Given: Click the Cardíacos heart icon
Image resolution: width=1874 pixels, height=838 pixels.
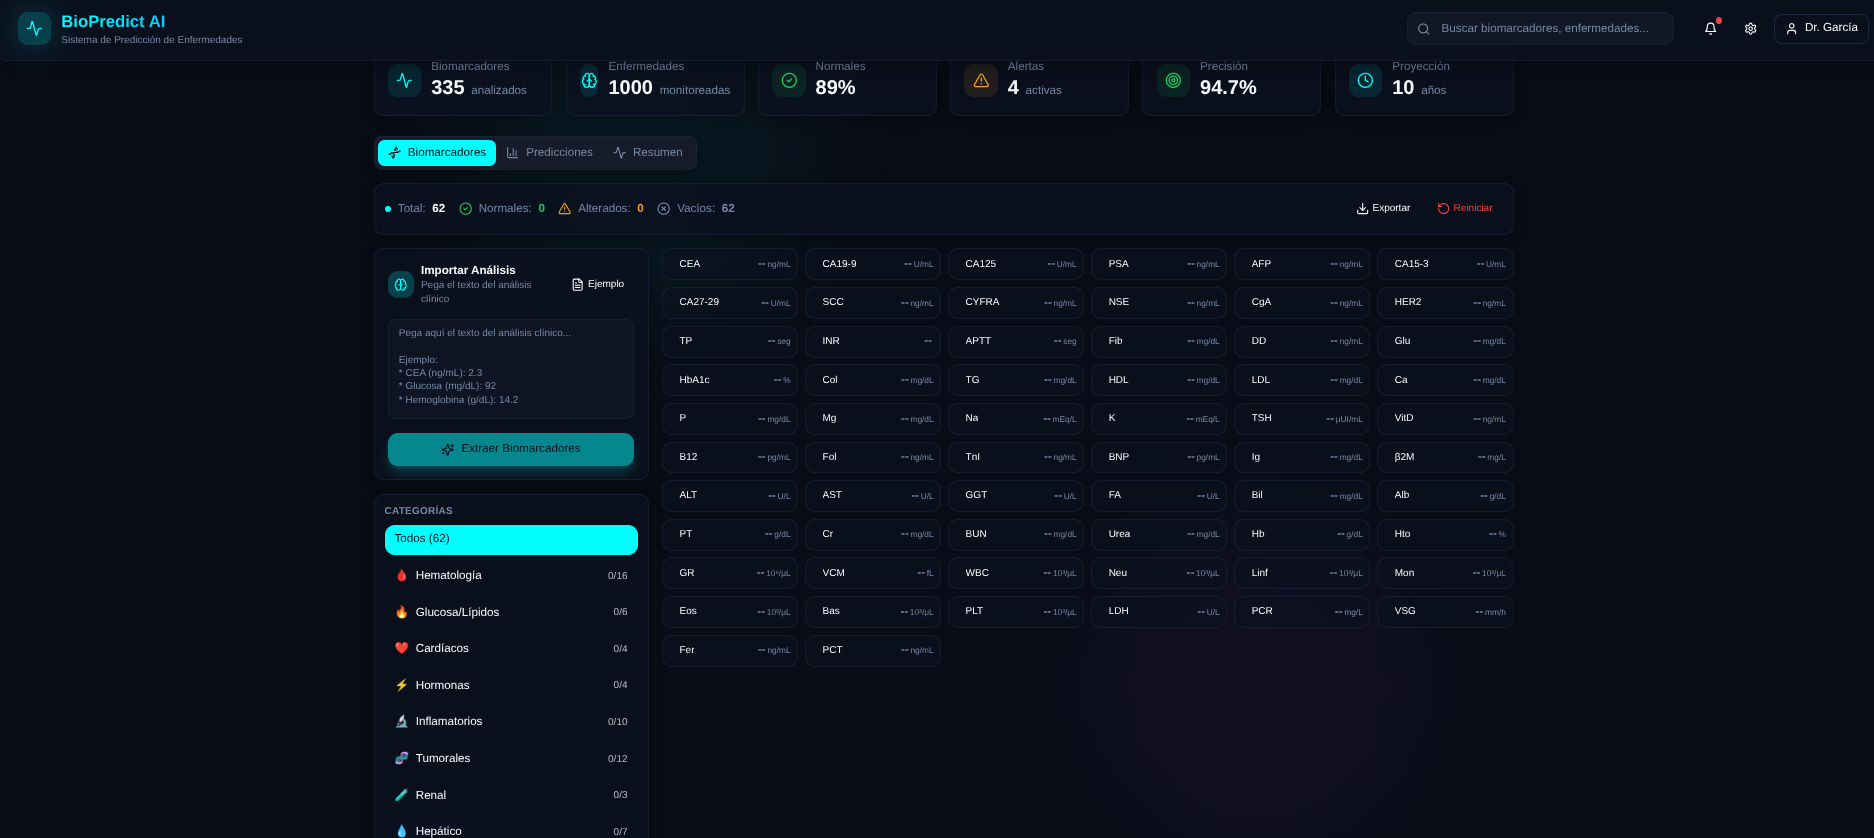Looking at the screenshot, I should tap(401, 648).
